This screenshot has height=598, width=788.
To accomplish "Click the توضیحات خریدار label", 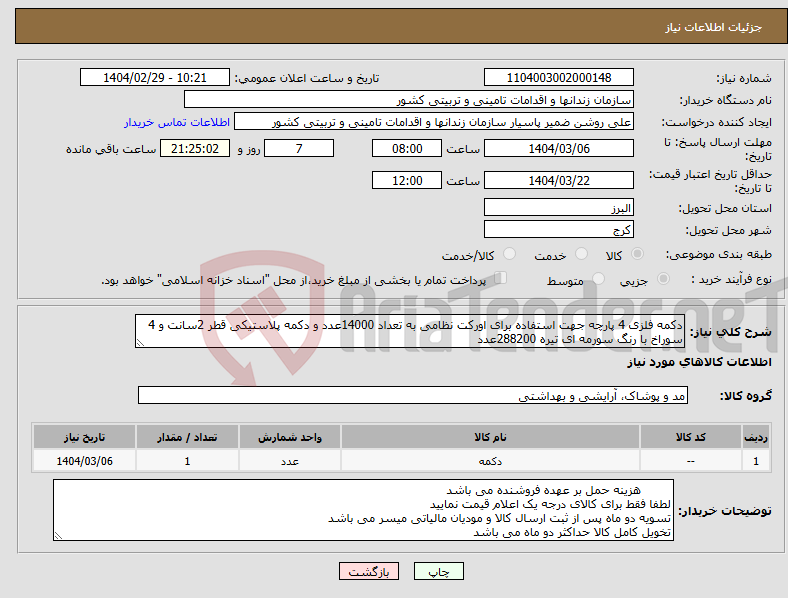I will click(725, 511).
